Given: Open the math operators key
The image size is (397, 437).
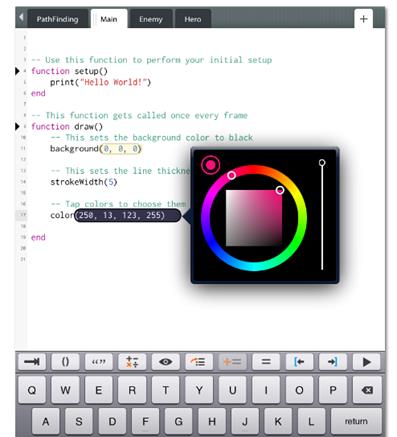Looking at the screenshot, I should (x=132, y=362).
